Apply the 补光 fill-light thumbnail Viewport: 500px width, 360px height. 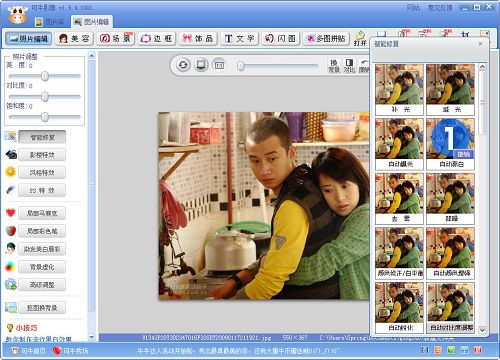click(399, 89)
